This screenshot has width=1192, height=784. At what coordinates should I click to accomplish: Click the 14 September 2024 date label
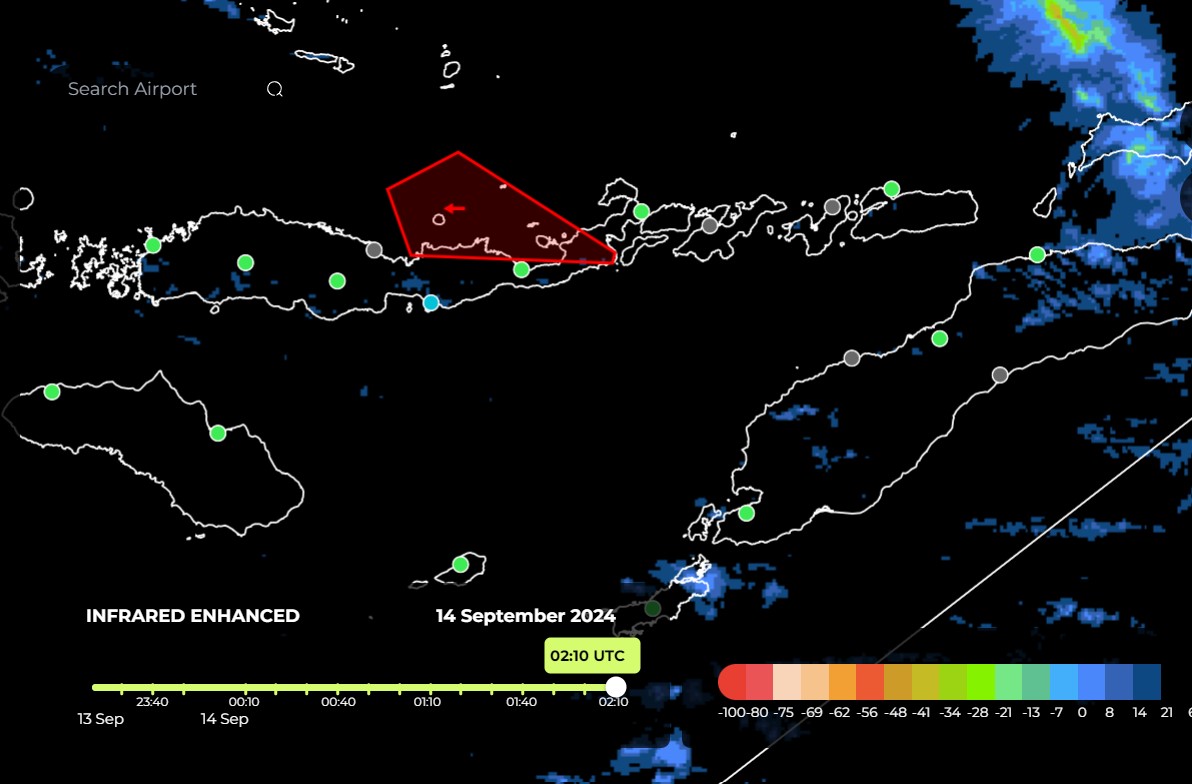pos(525,616)
